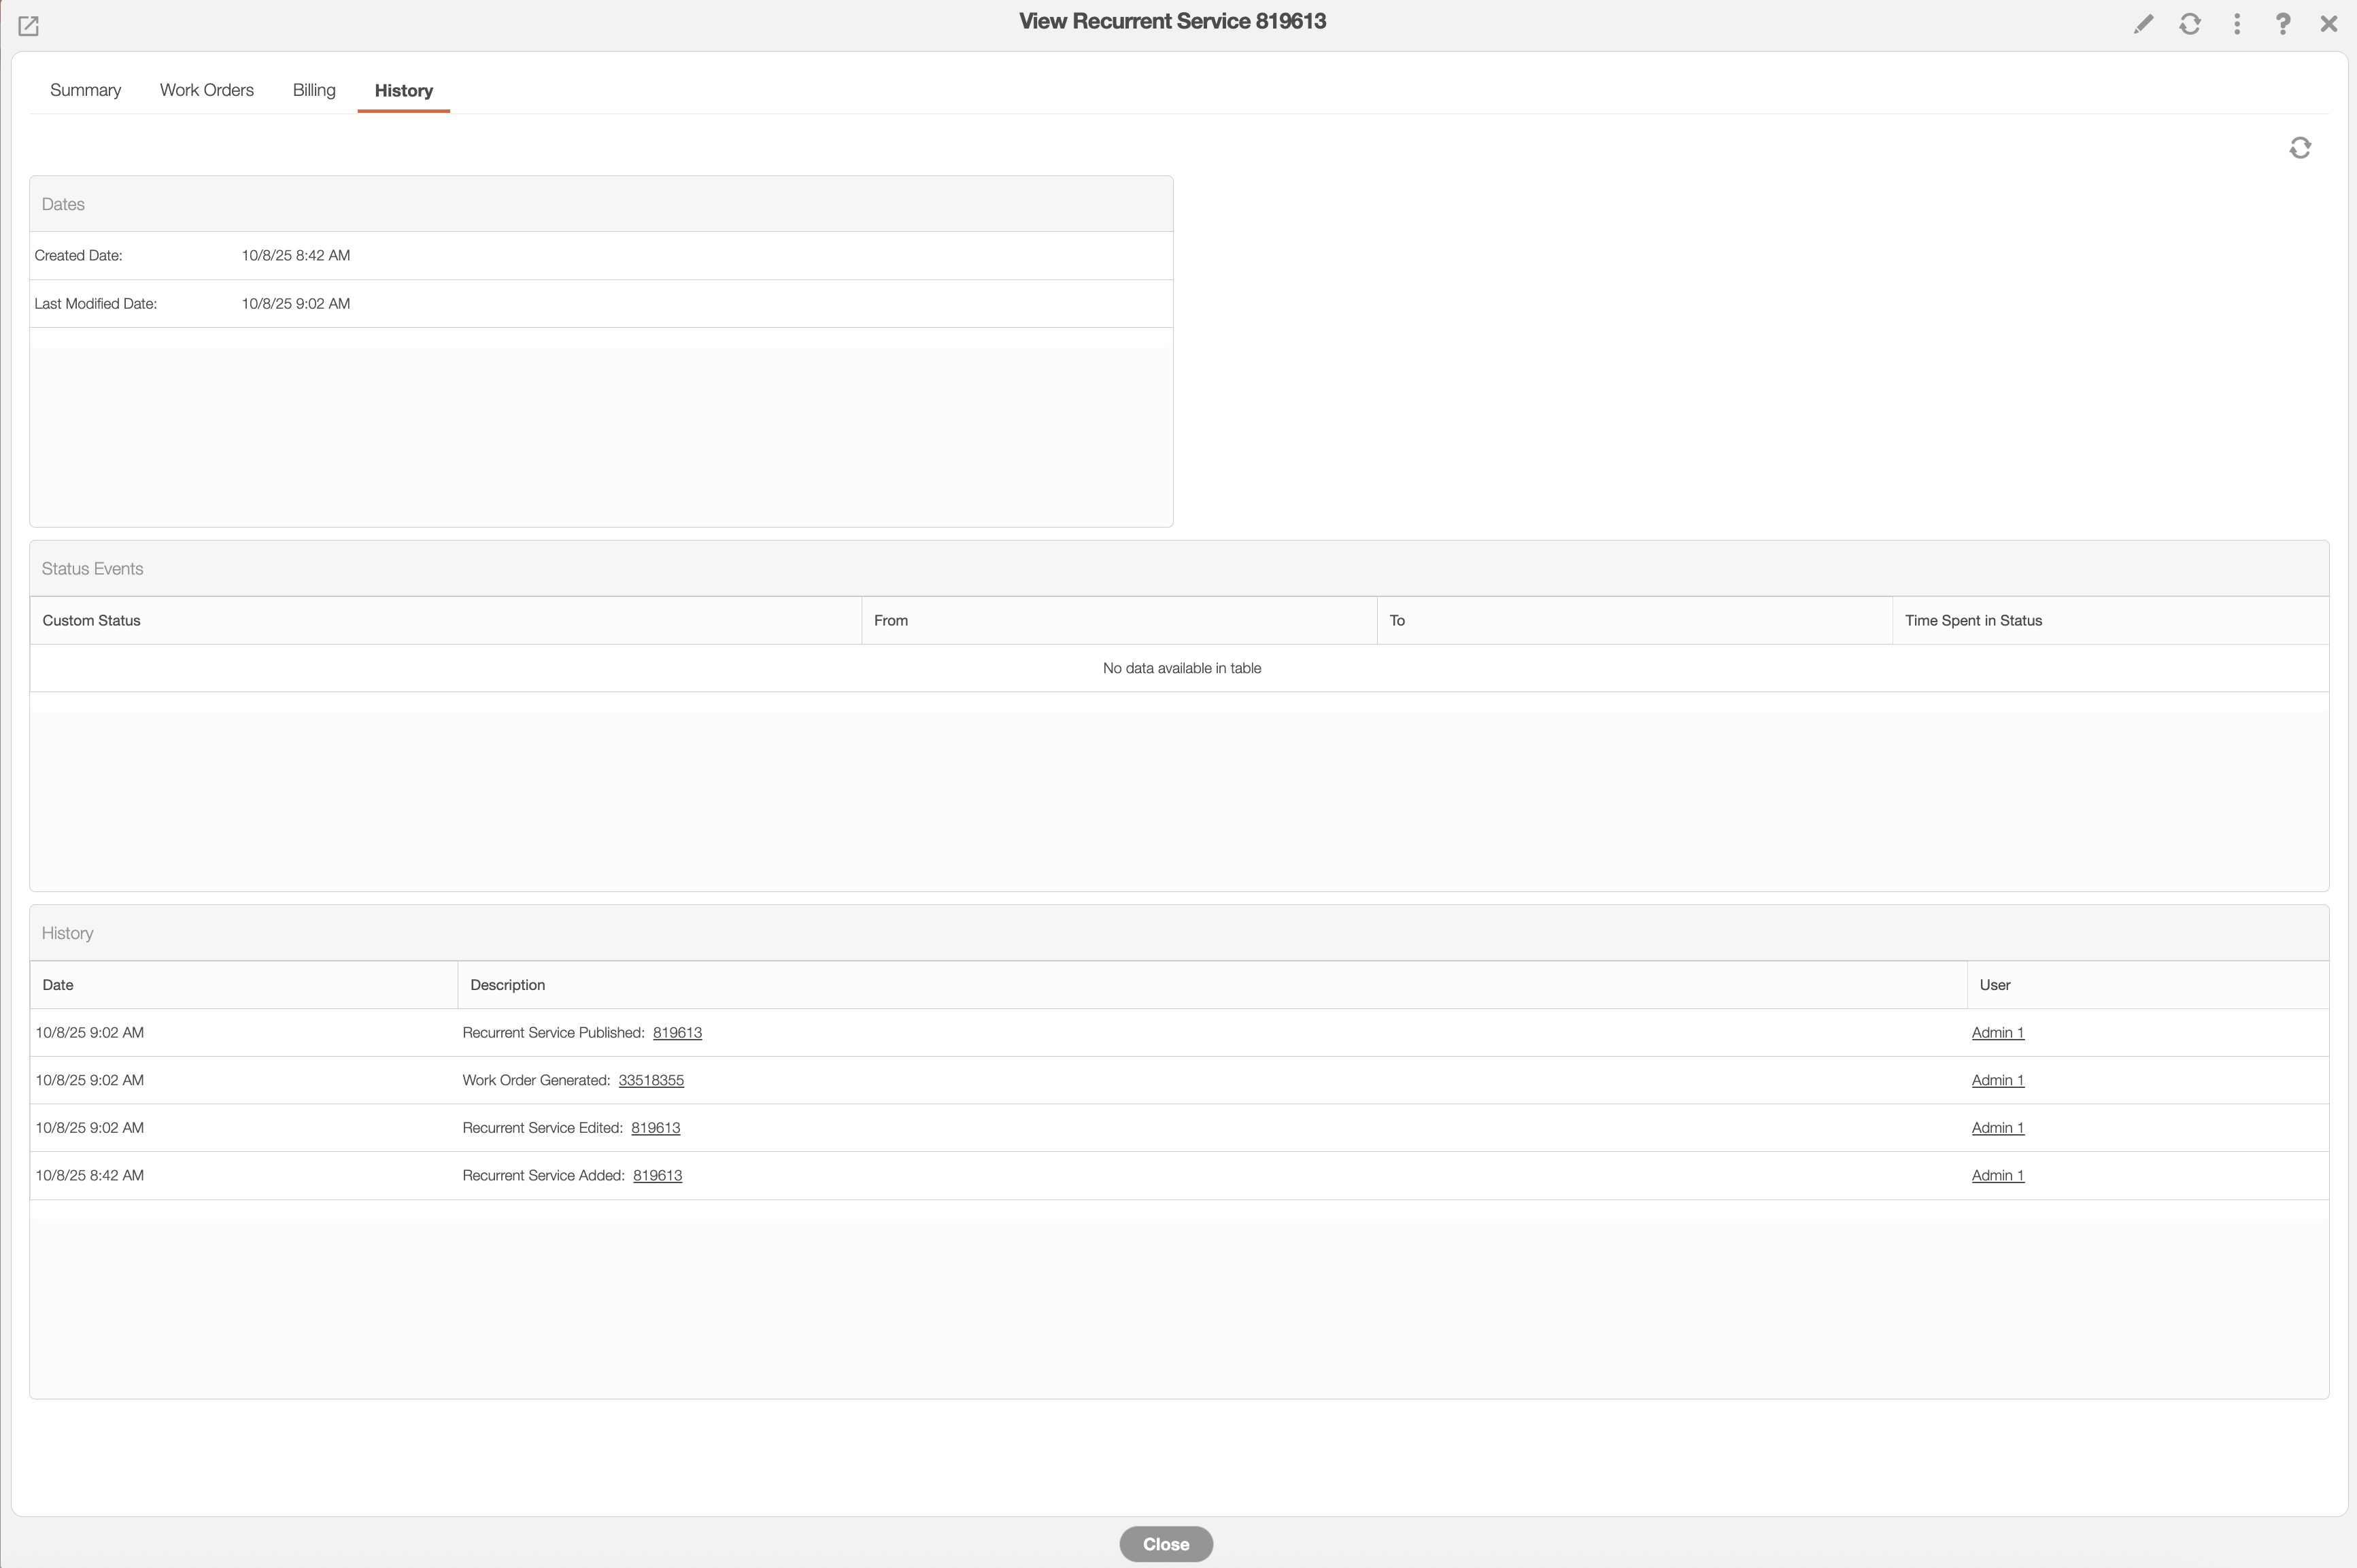
Task: Click 819613 link in Published row
Action: click(677, 1032)
